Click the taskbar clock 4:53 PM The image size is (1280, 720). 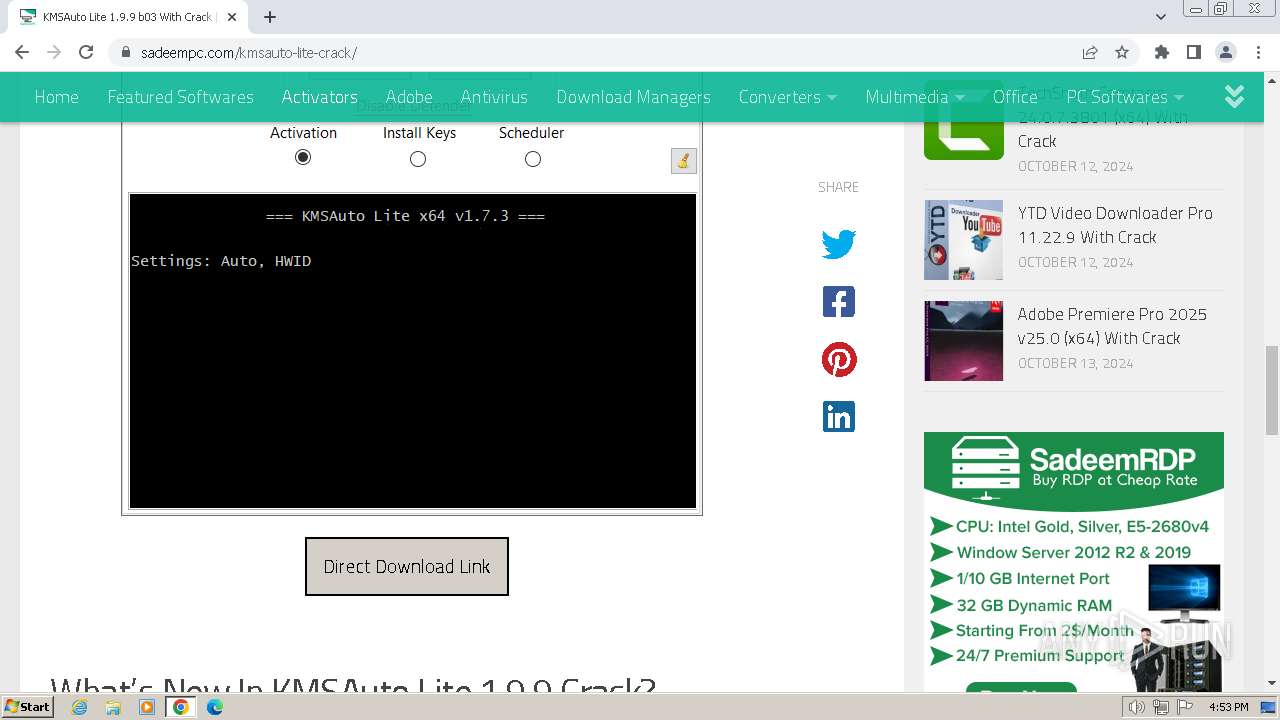[1229, 707]
